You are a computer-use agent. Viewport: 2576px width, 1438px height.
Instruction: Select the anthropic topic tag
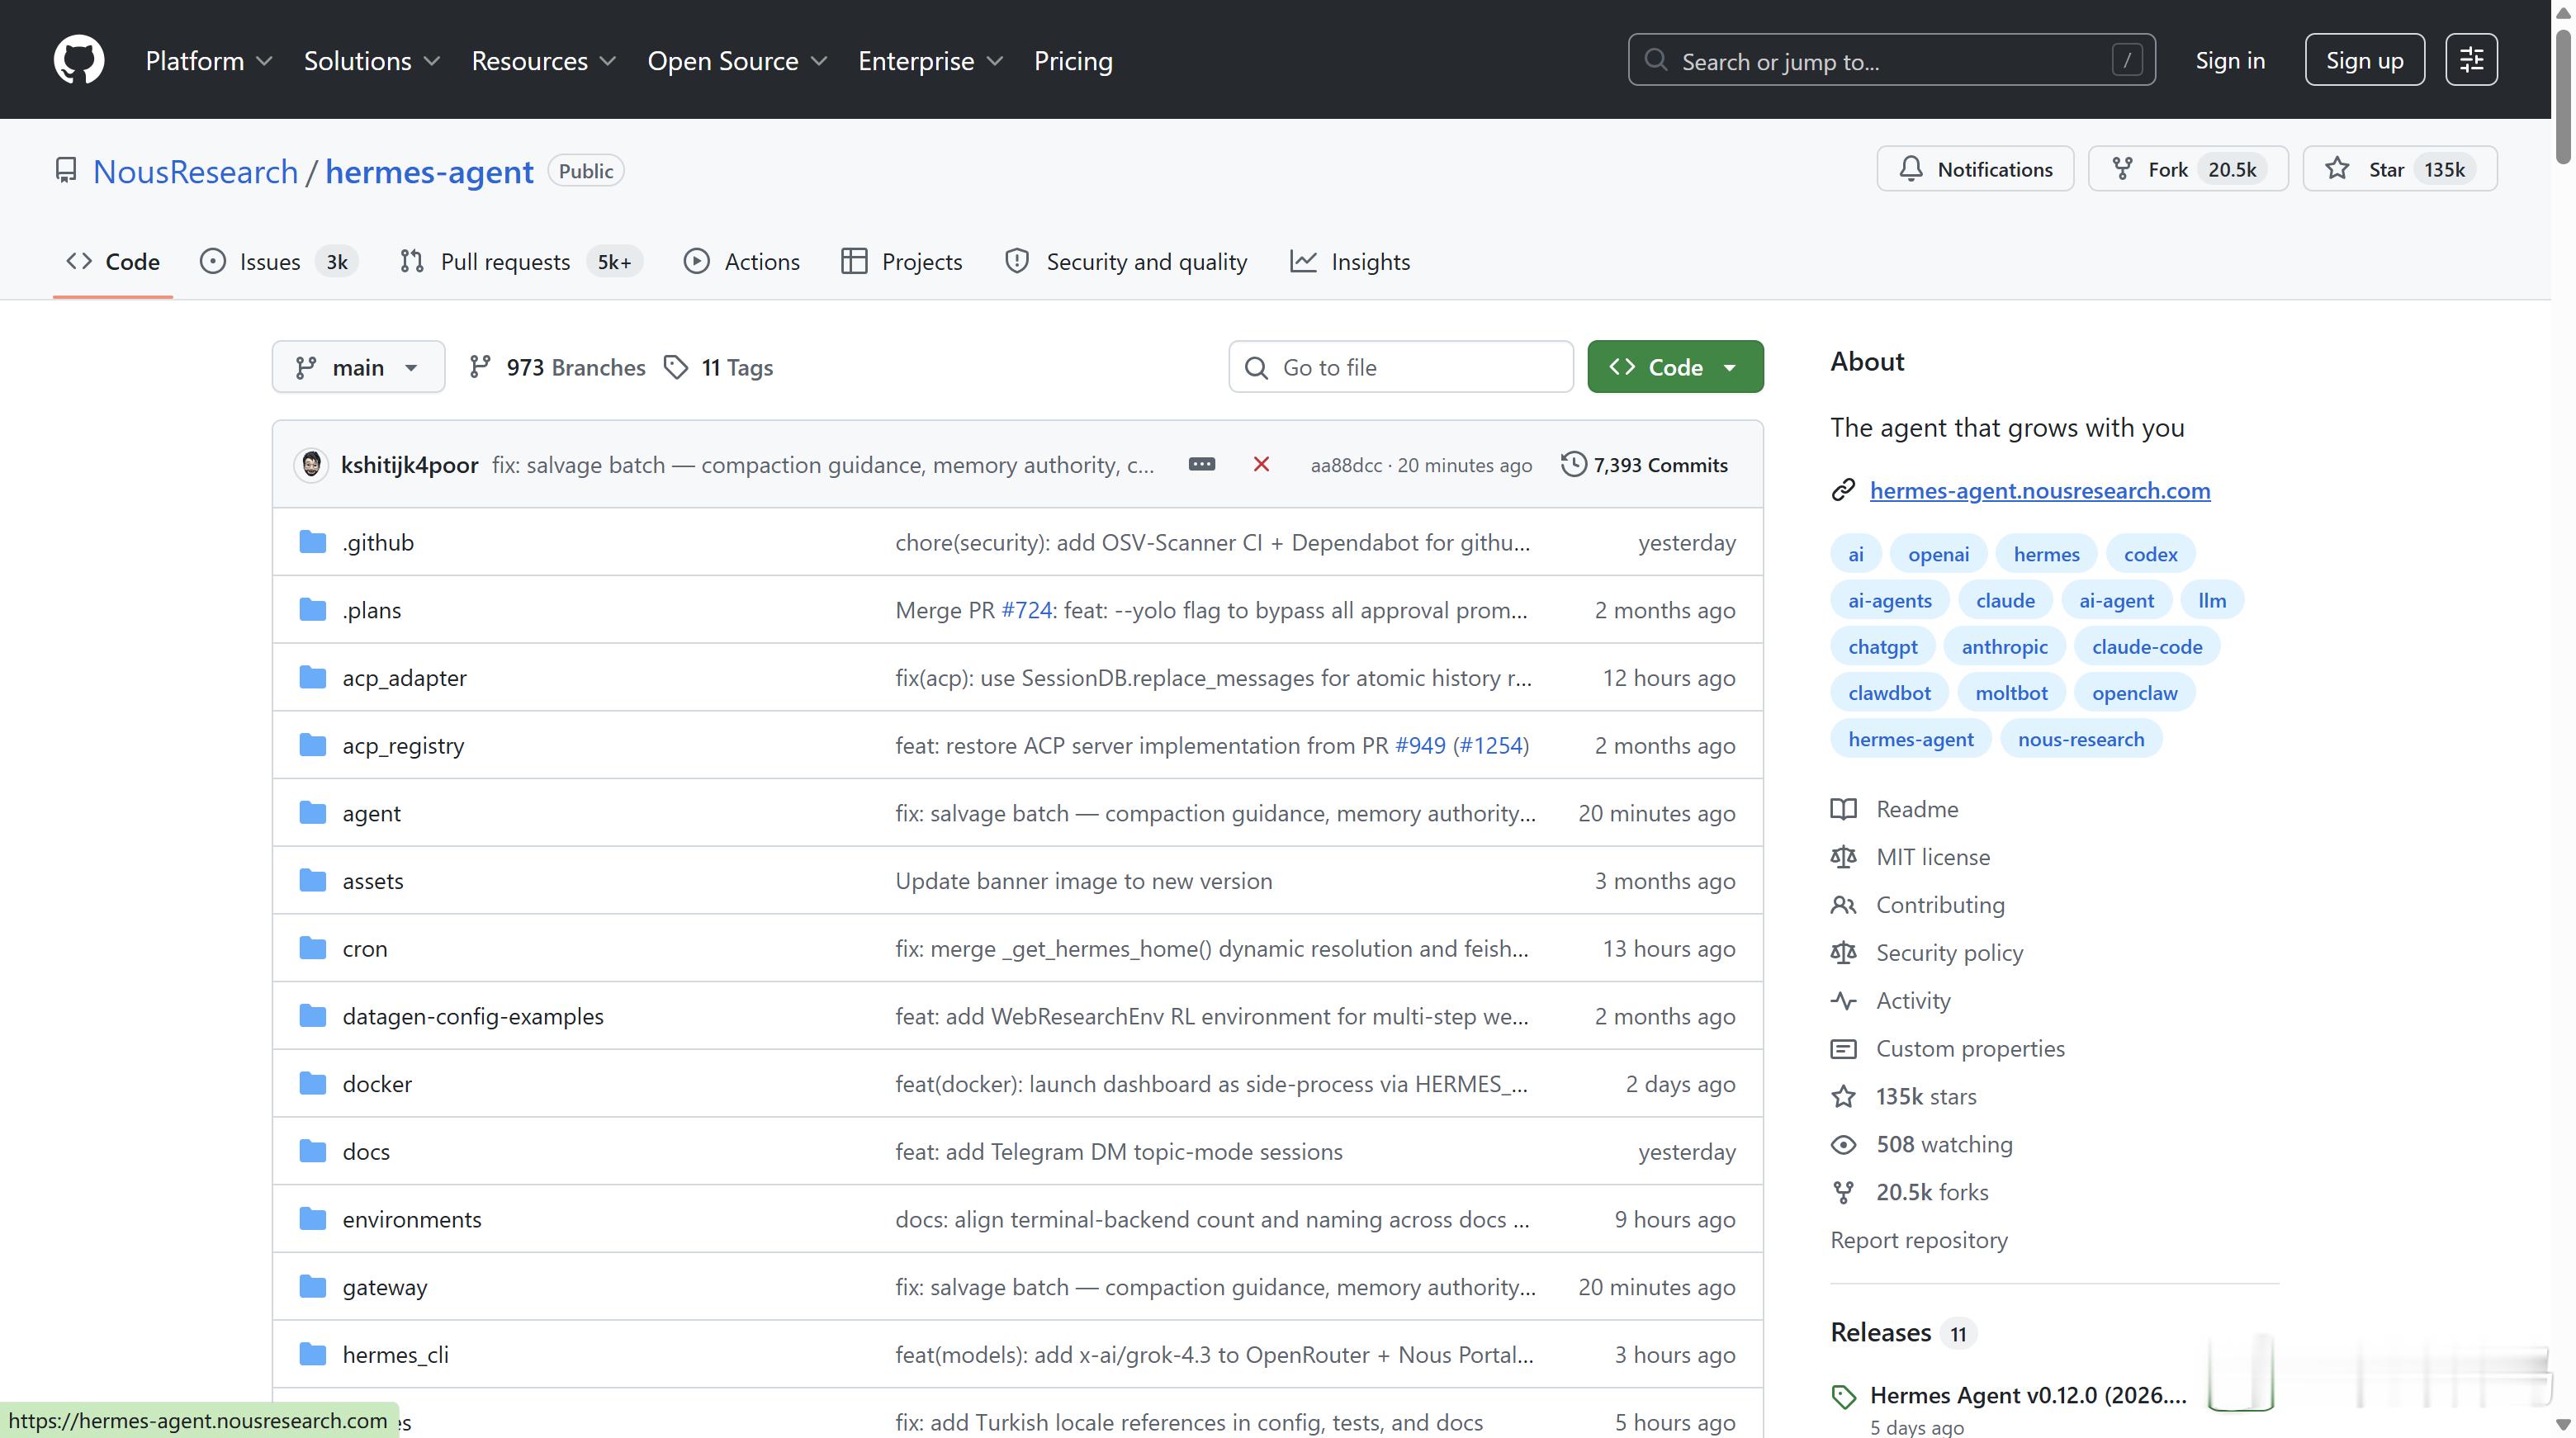(x=2004, y=646)
